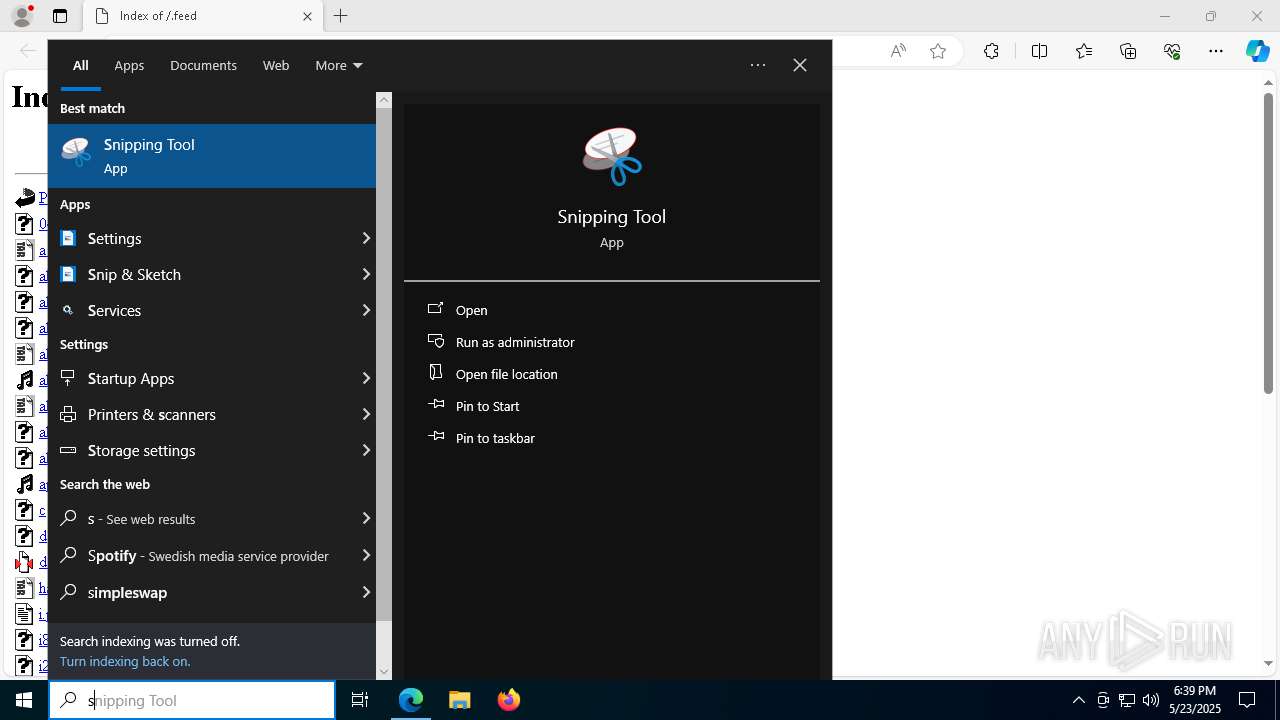Open the Windows Start button
1280x720 pixels.
(24, 700)
